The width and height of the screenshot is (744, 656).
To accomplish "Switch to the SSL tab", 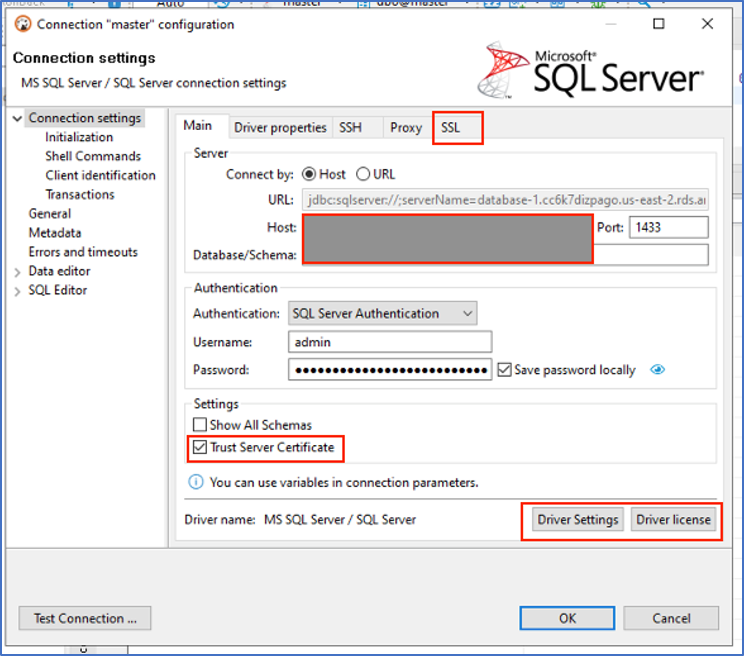I will point(451,128).
